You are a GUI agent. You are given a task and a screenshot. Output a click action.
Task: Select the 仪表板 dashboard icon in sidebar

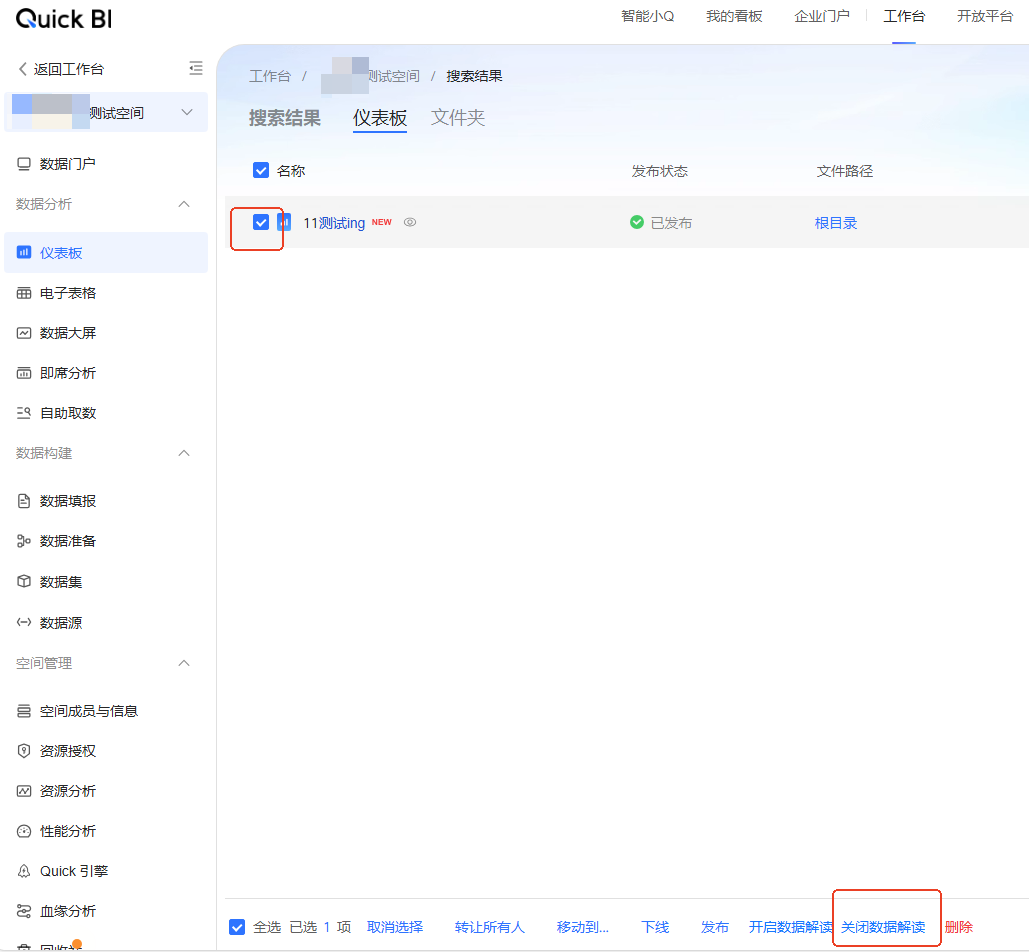(24, 253)
